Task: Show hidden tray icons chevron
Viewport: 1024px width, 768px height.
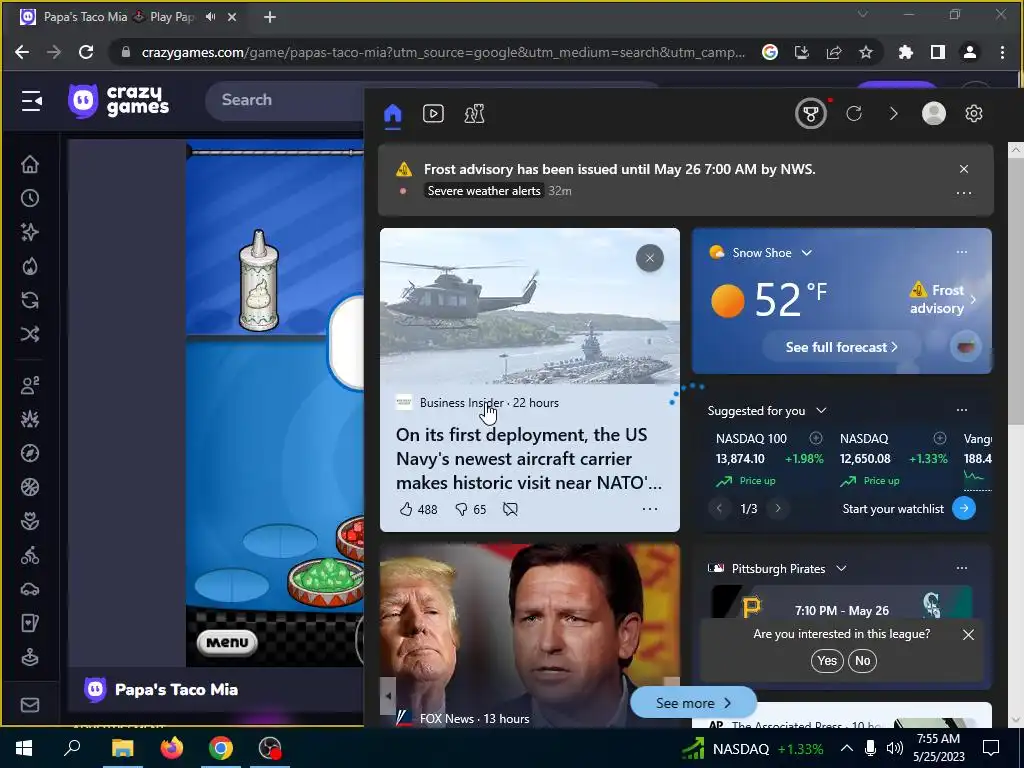Action: click(x=846, y=748)
